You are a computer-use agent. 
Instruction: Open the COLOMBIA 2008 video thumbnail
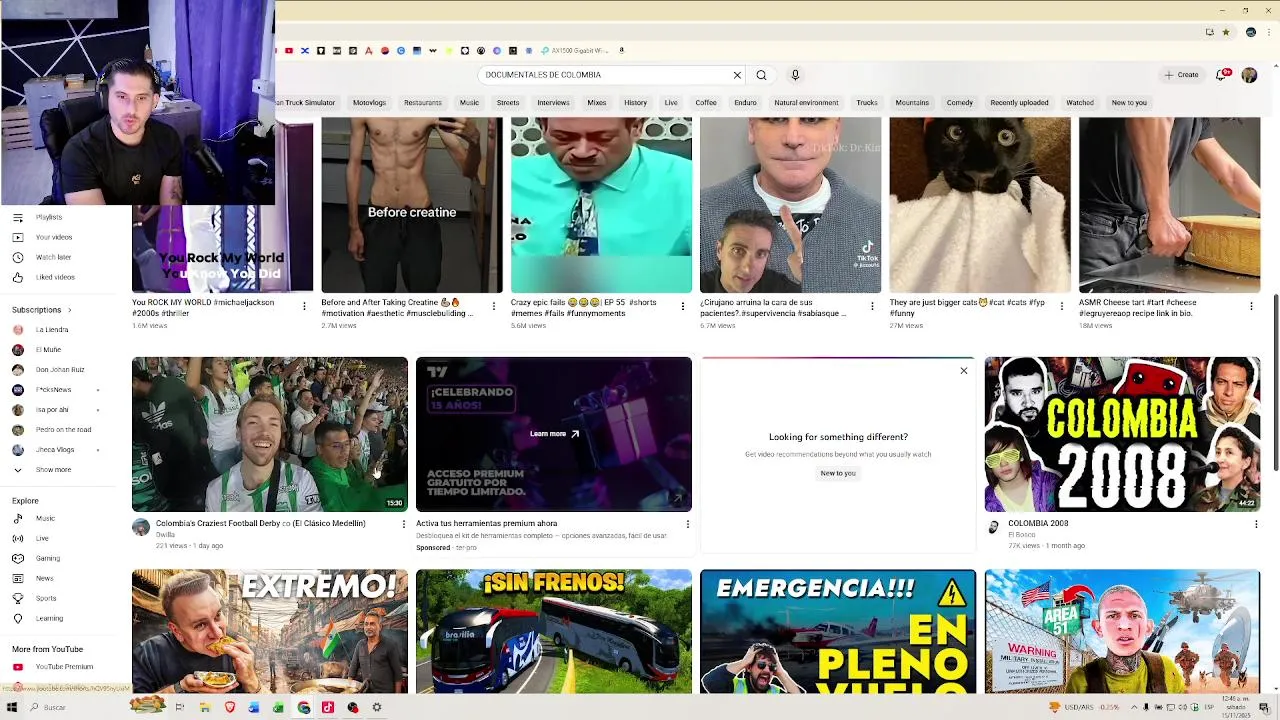coord(1122,434)
